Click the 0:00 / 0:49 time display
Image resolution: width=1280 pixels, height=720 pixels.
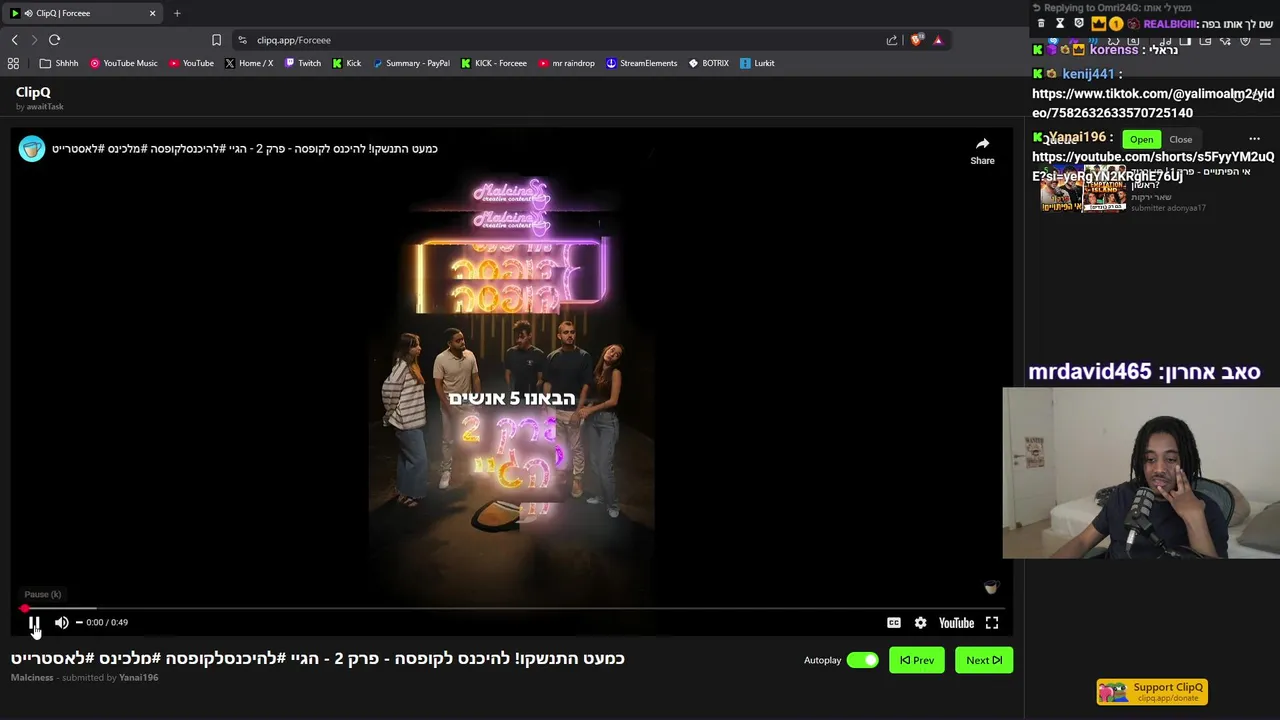pyautogui.click(x=107, y=622)
